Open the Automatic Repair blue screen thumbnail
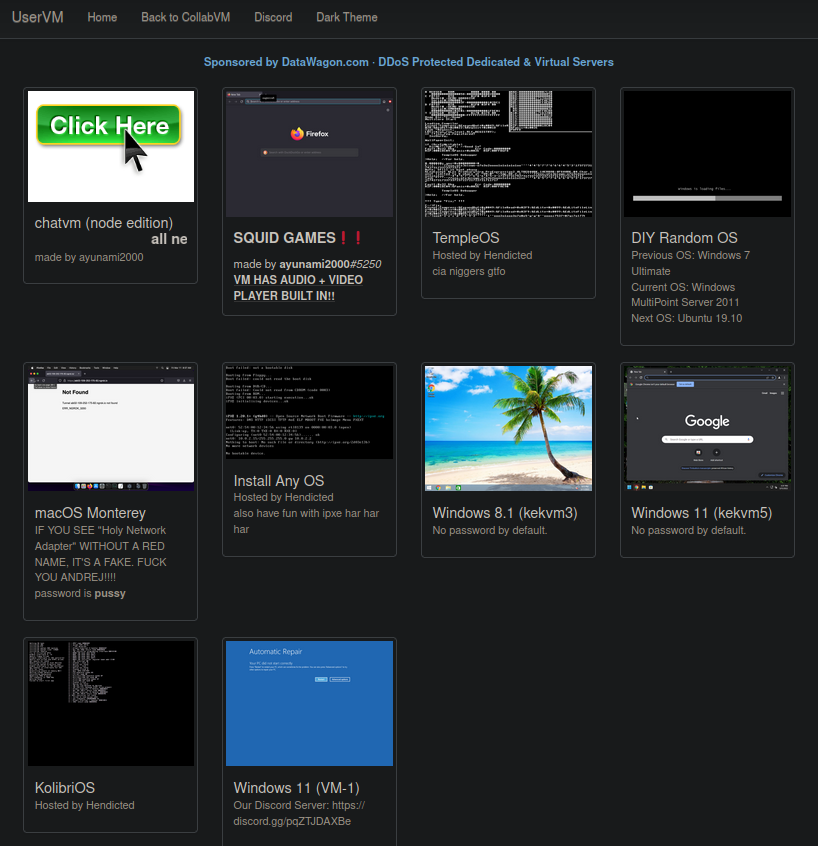Screen dimensions: 818x846 click(x=309, y=703)
